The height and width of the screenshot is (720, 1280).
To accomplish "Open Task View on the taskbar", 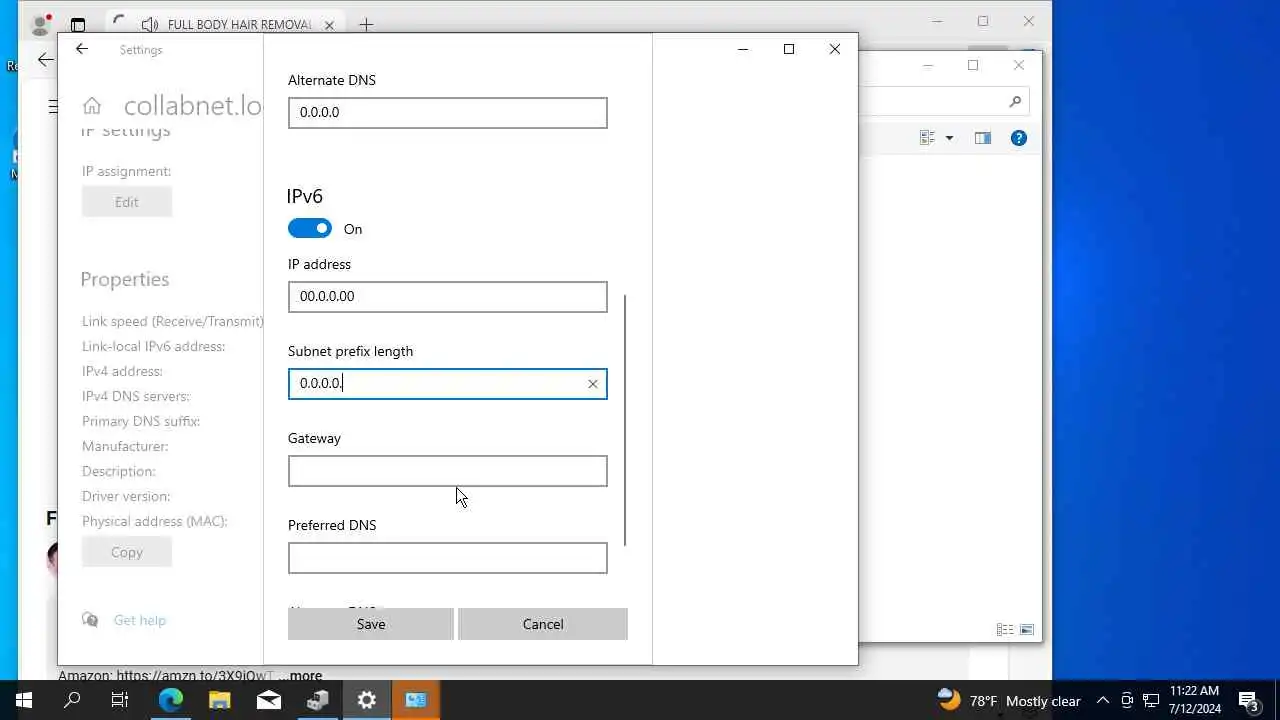I will [x=120, y=700].
